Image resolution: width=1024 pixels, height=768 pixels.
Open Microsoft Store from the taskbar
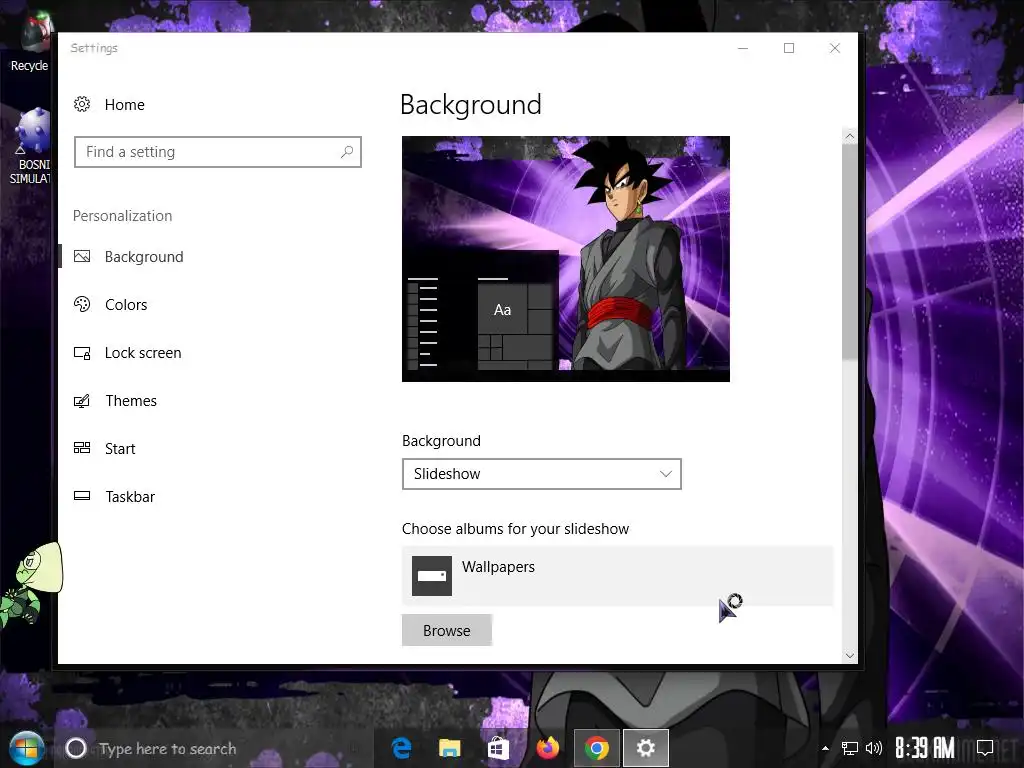point(498,748)
